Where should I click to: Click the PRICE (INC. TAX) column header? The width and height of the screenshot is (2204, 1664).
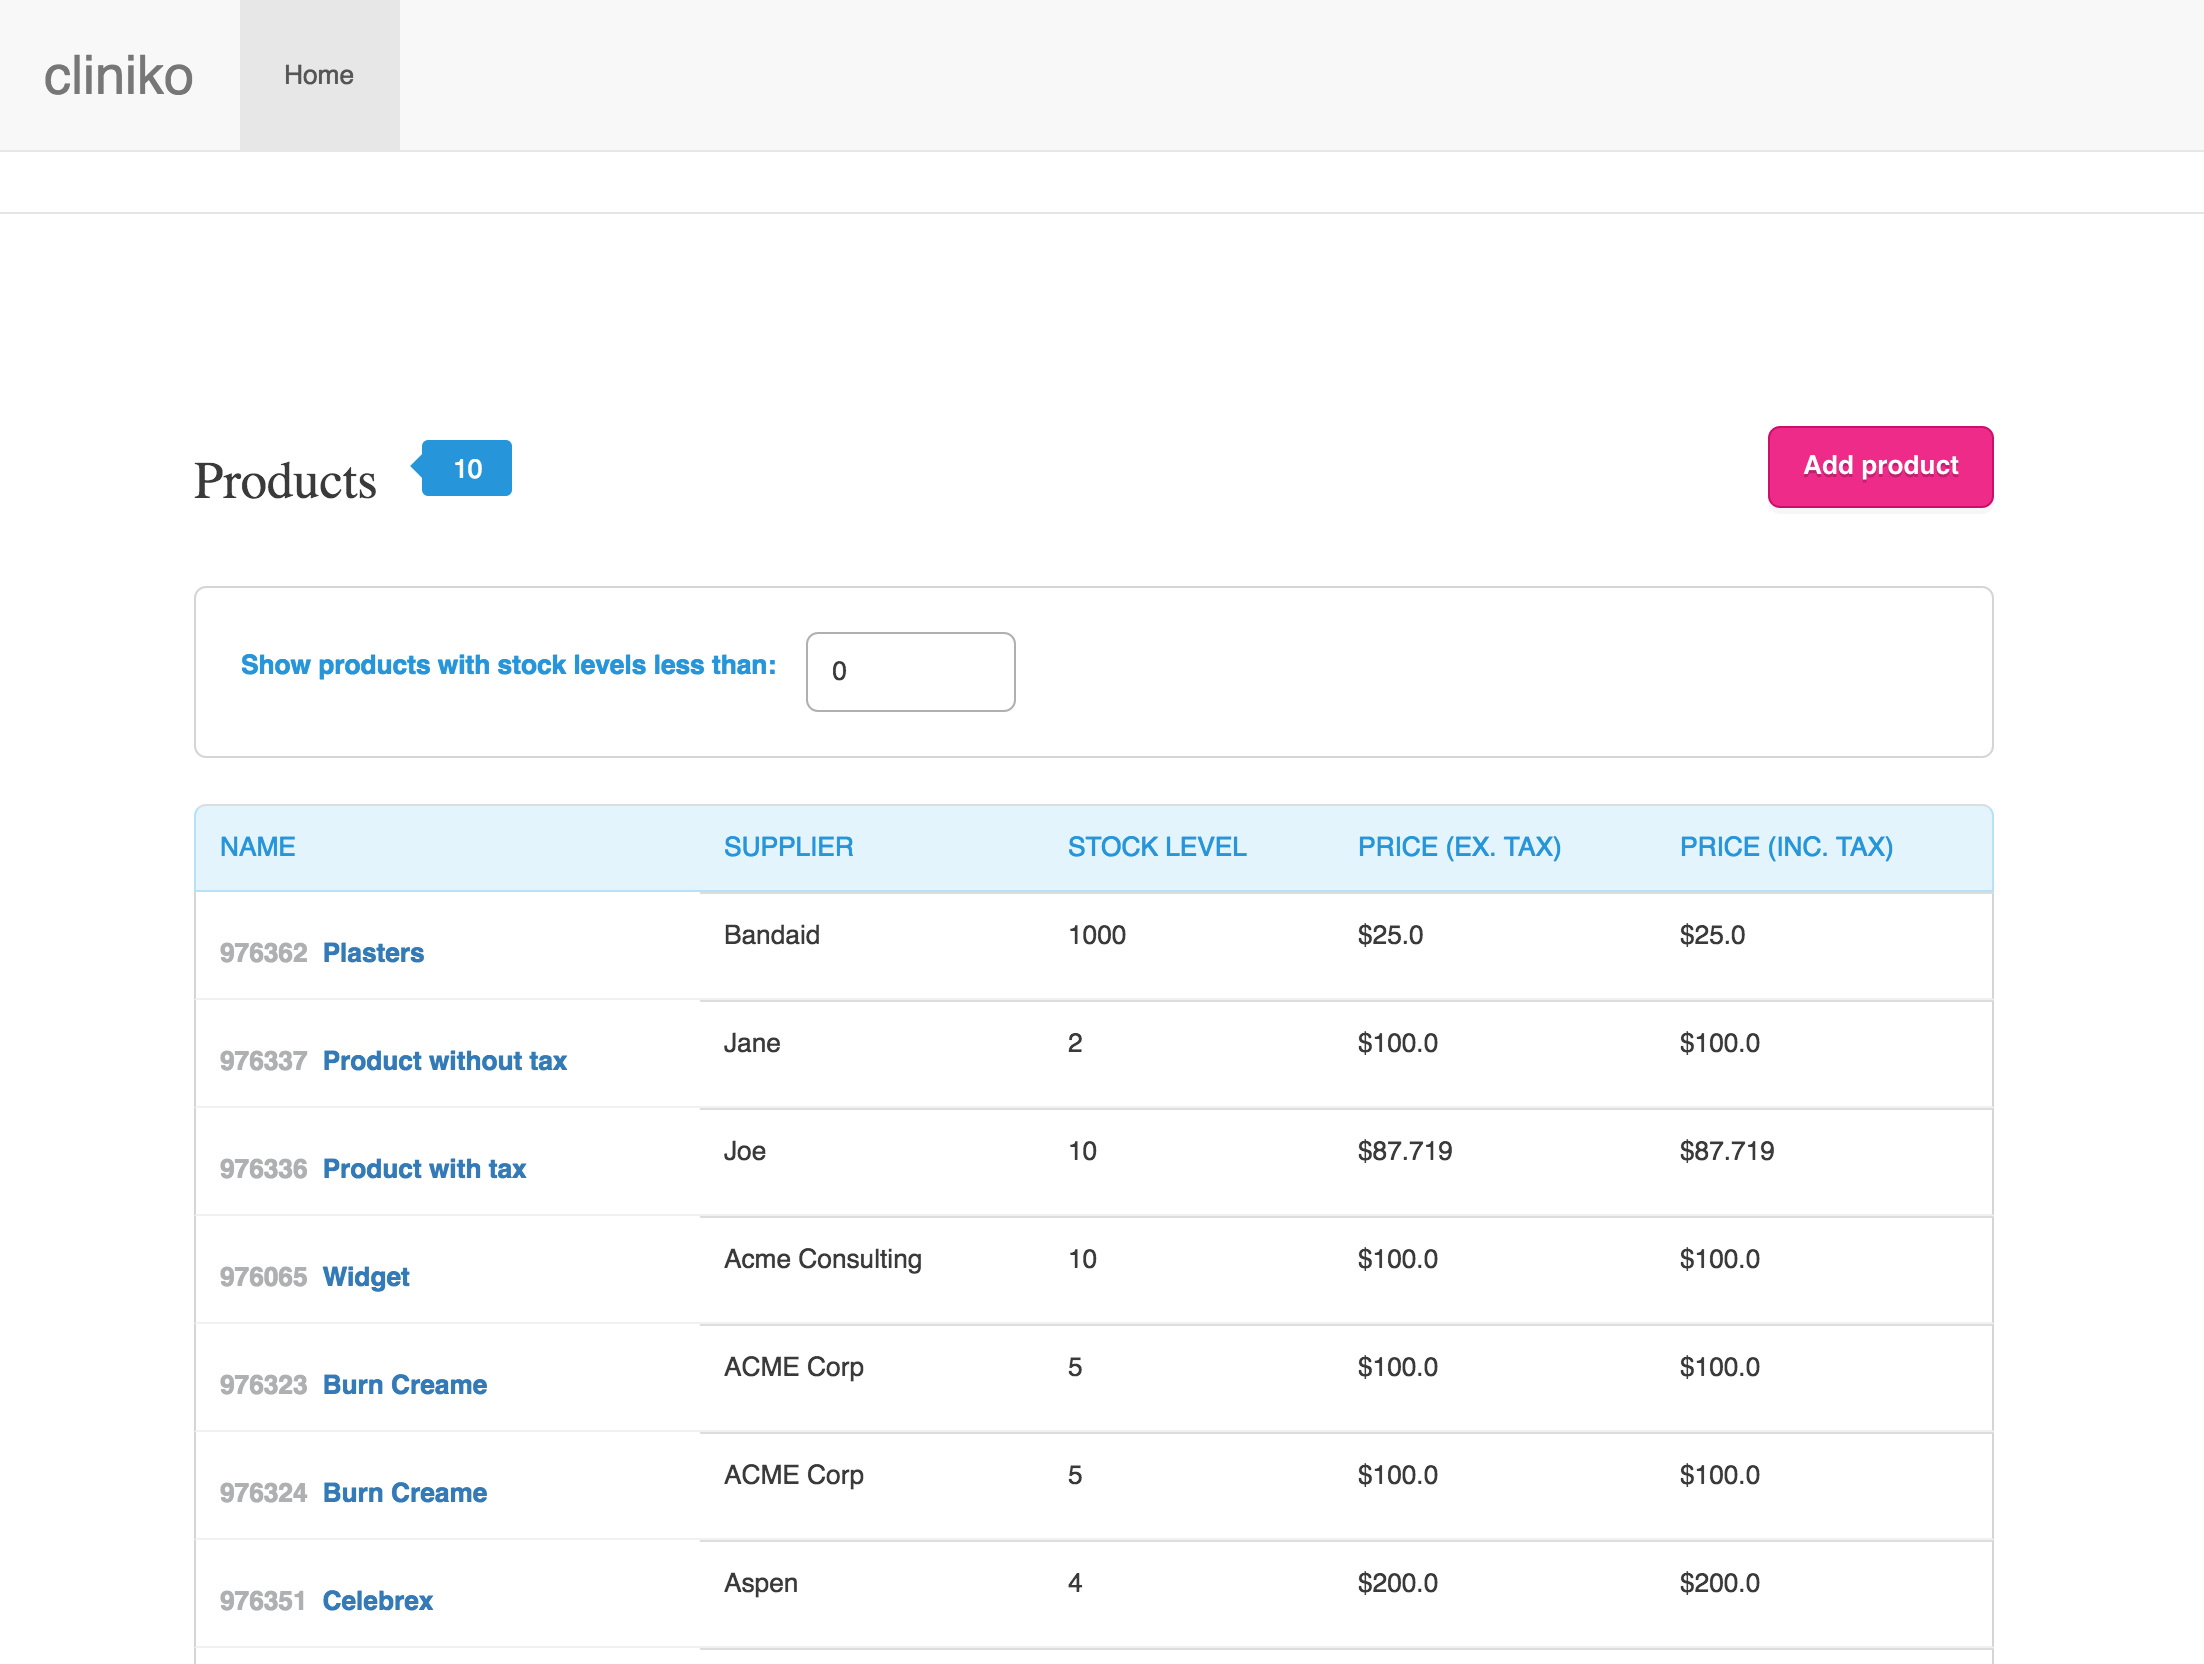point(1786,847)
